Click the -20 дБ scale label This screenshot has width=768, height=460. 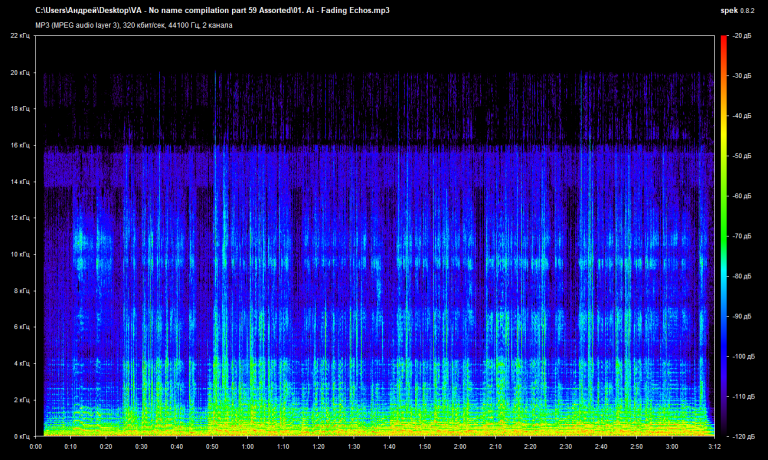[742, 36]
